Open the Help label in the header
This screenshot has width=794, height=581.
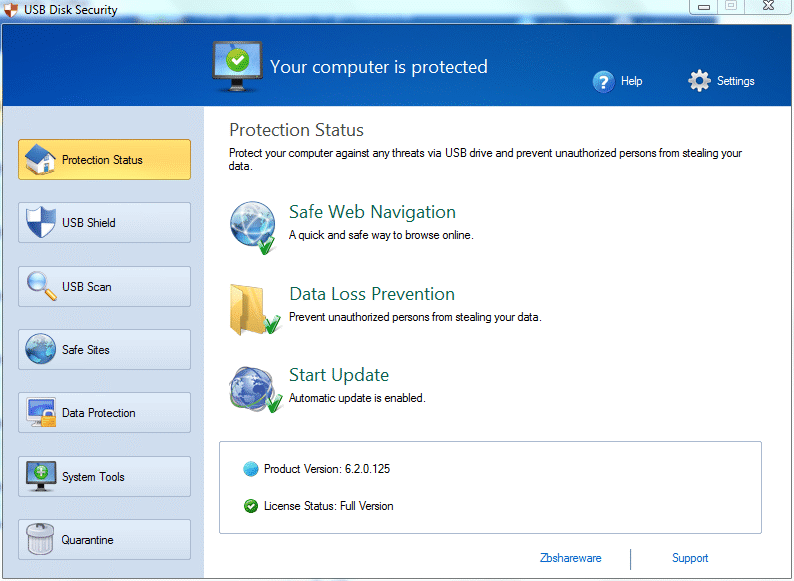click(631, 81)
